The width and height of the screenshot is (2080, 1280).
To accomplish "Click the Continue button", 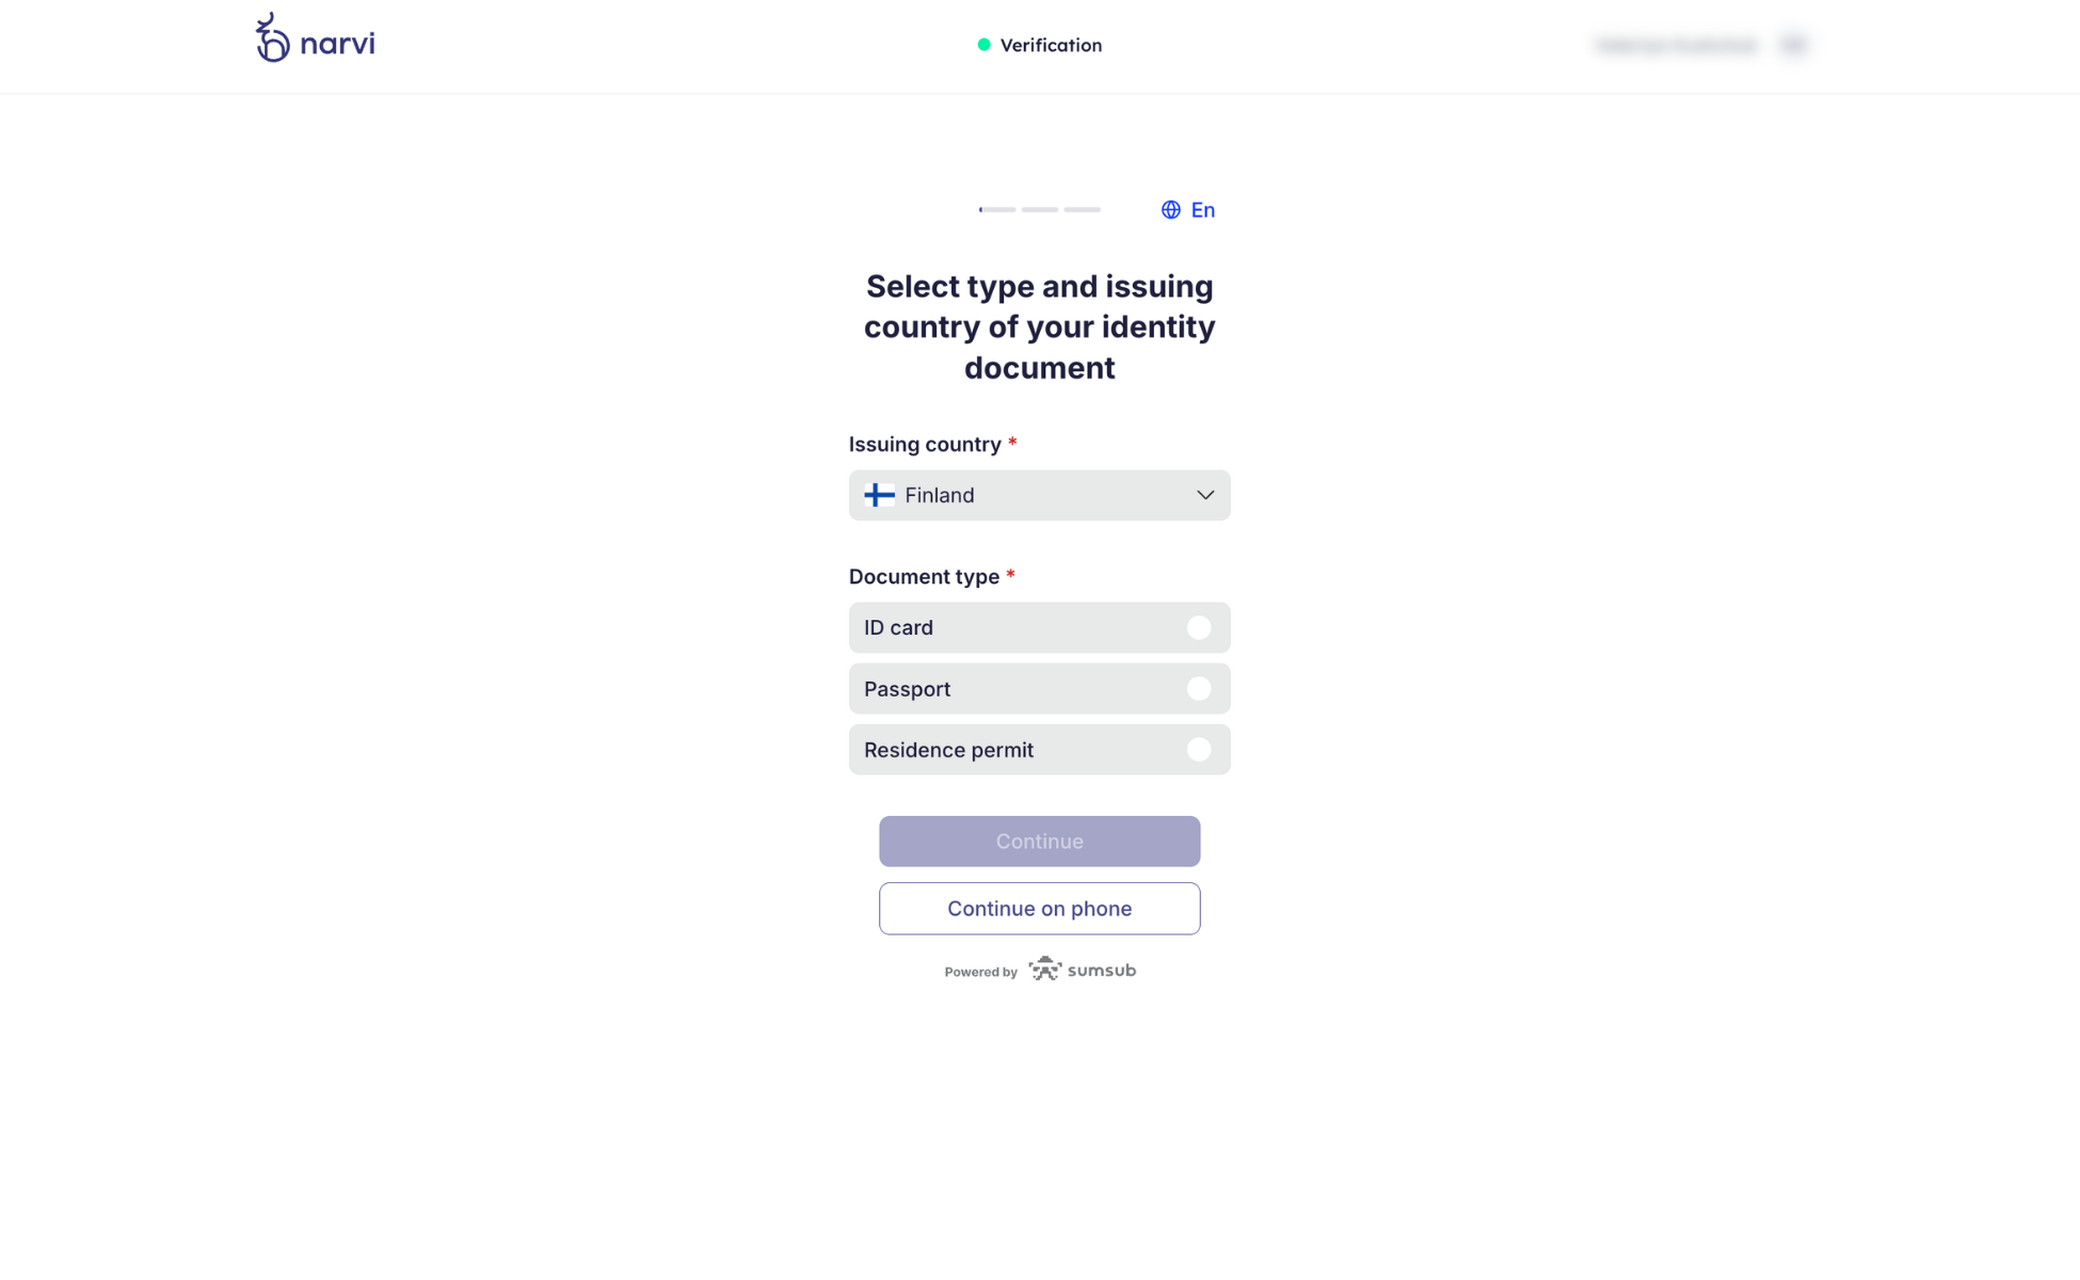I will click(x=1039, y=841).
